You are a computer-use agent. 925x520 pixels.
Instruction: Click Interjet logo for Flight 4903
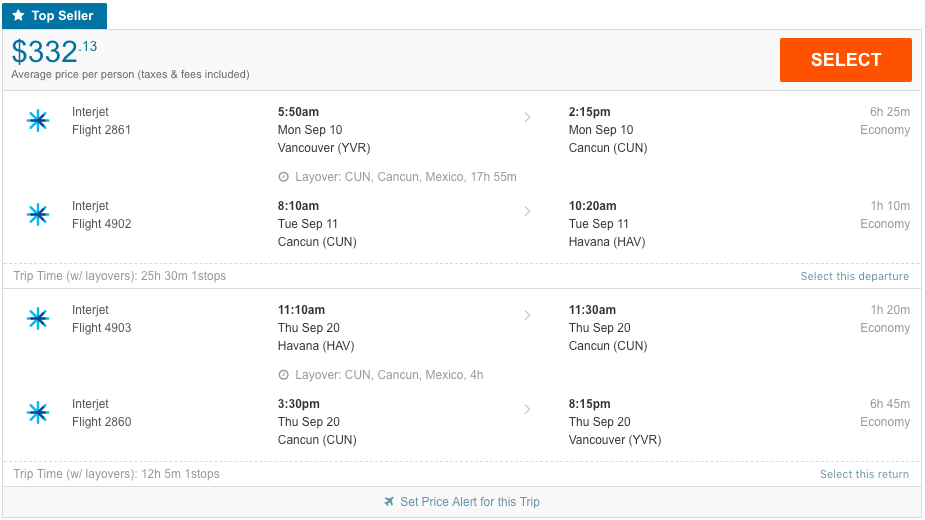[x=38, y=318]
